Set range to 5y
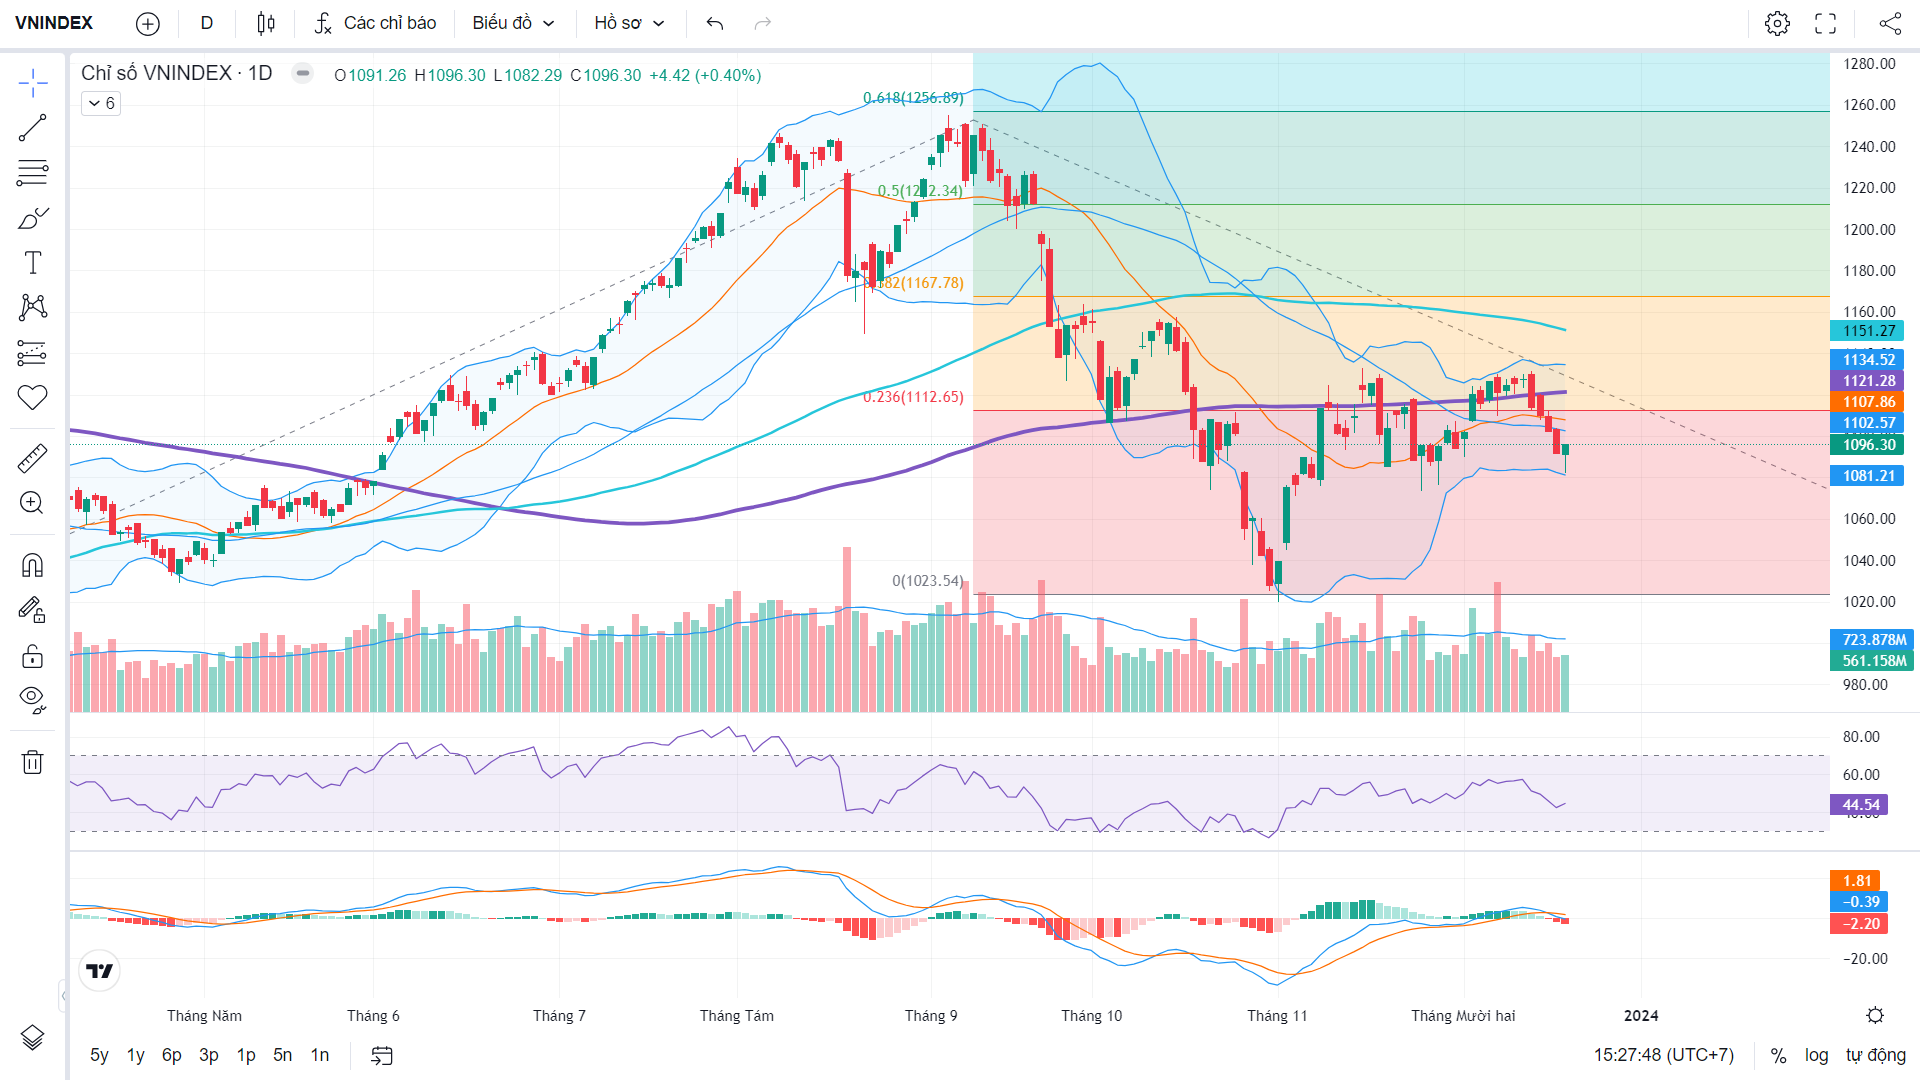Screen dimensions: 1920x1080 [x=99, y=1055]
